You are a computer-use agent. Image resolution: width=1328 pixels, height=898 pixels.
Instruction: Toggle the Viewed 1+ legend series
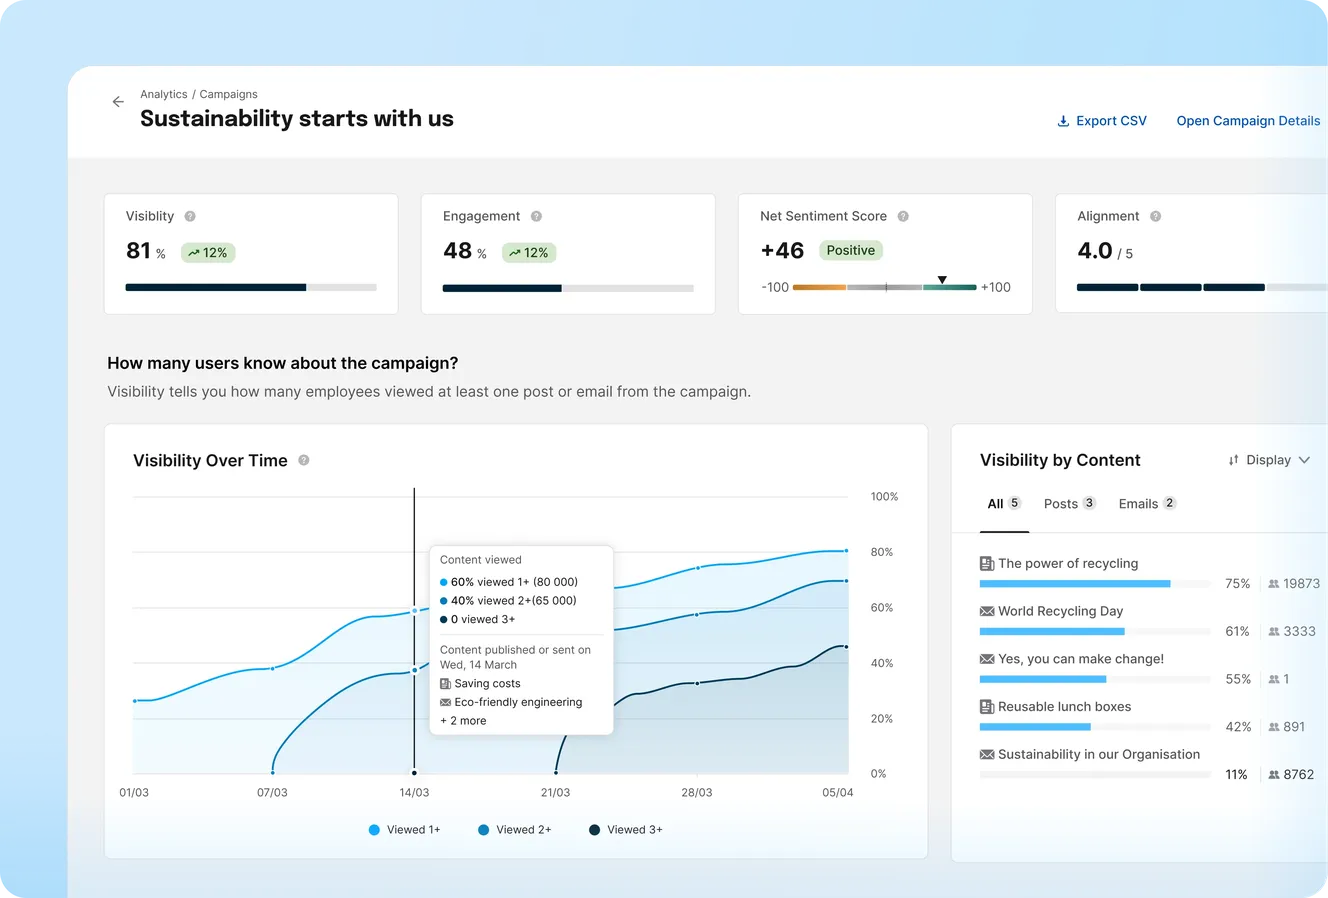pos(404,830)
